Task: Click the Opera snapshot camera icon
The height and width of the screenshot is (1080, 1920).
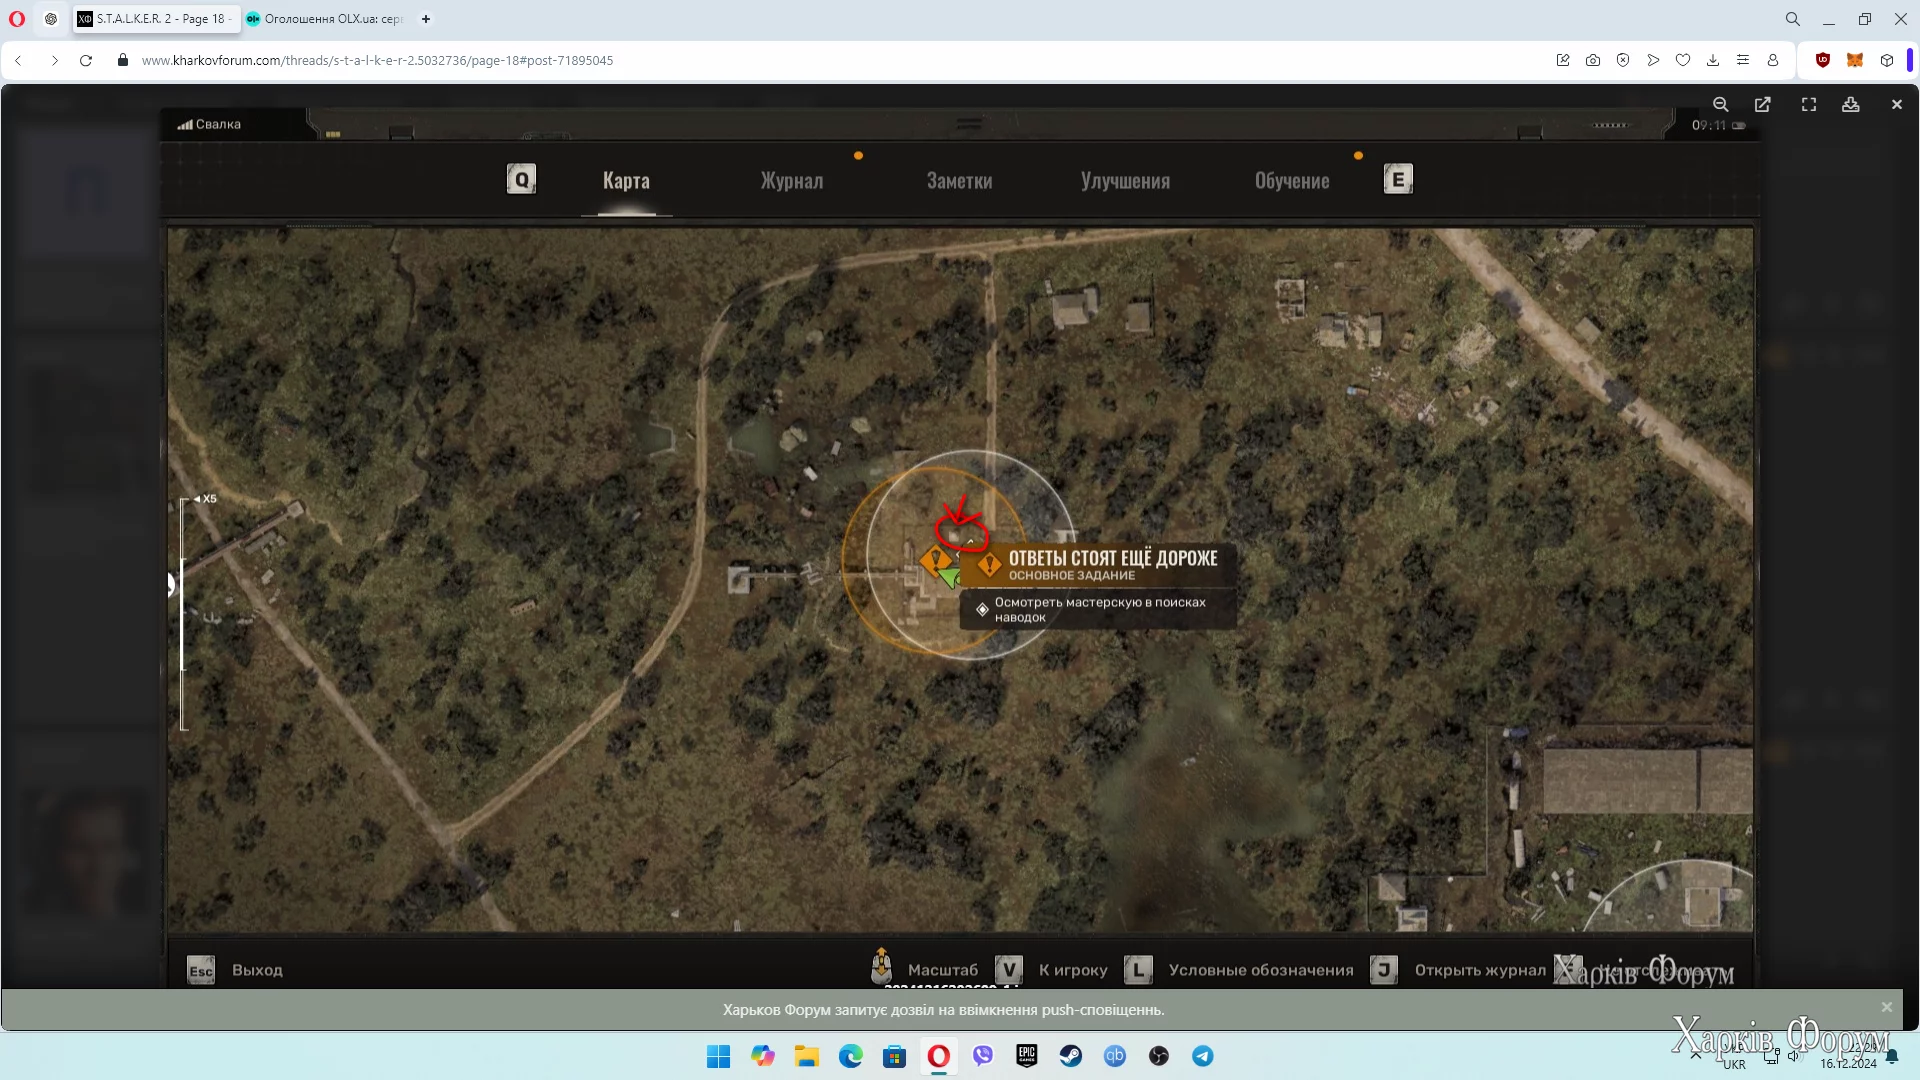Action: (1593, 60)
